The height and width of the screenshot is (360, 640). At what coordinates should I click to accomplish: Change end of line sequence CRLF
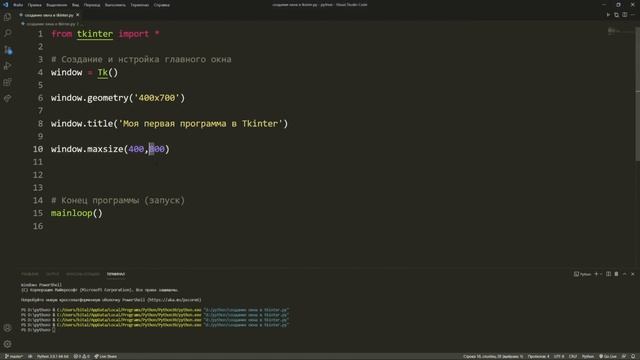(x=573, y=356)
